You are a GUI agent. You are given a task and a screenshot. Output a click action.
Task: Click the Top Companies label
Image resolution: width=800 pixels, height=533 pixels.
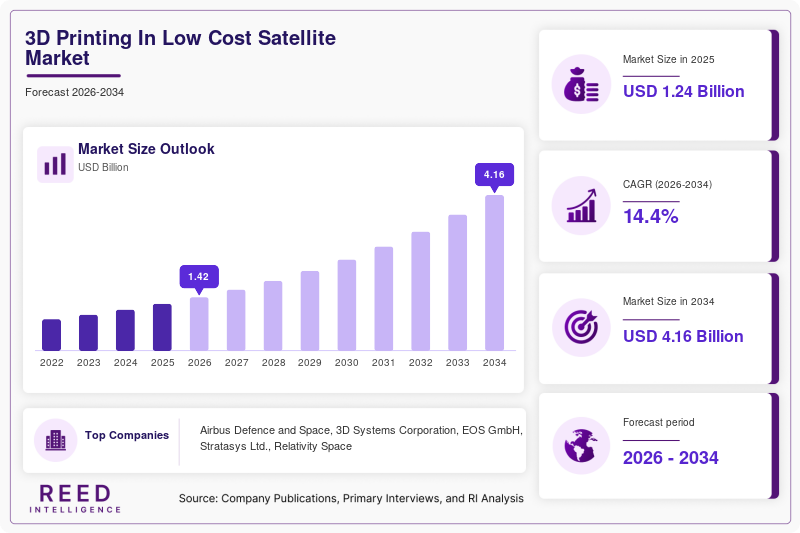click(x=127, y=435)
